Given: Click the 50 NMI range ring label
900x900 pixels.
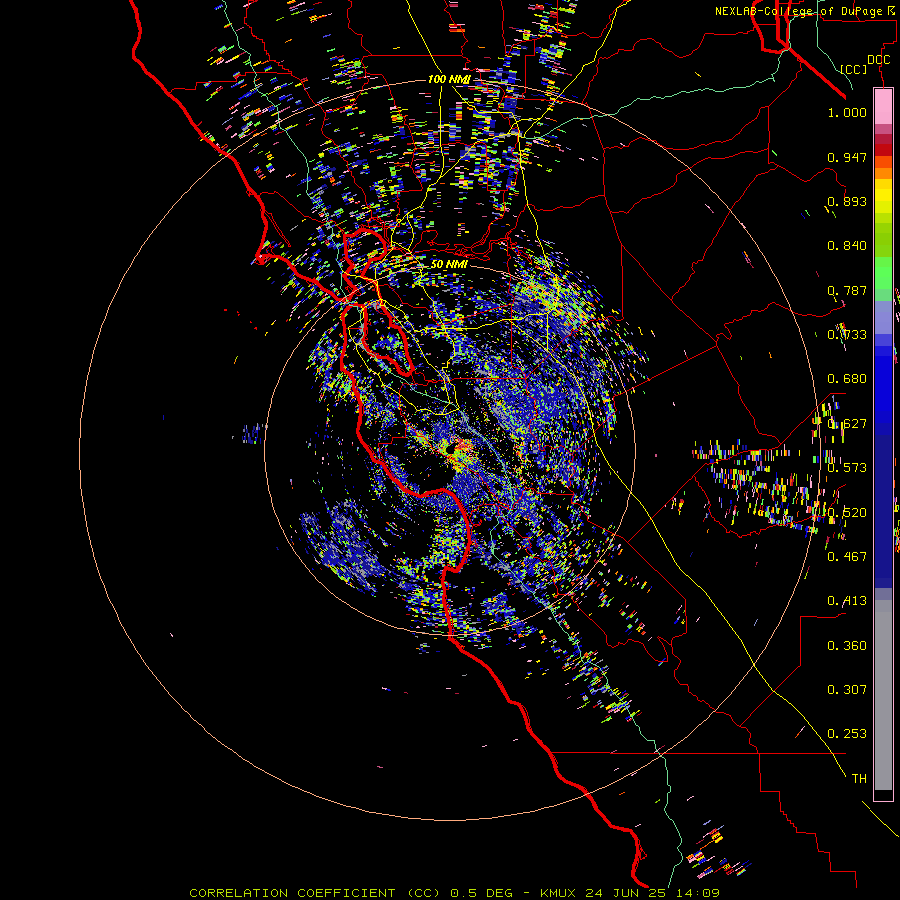Looking at the screenshot, I should [449, 264].
